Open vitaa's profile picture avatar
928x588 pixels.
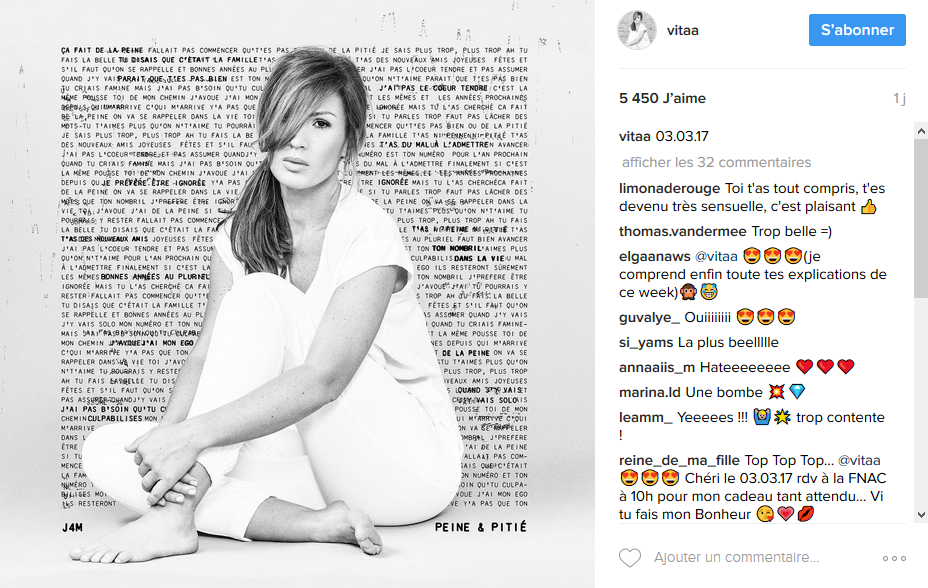637,30
